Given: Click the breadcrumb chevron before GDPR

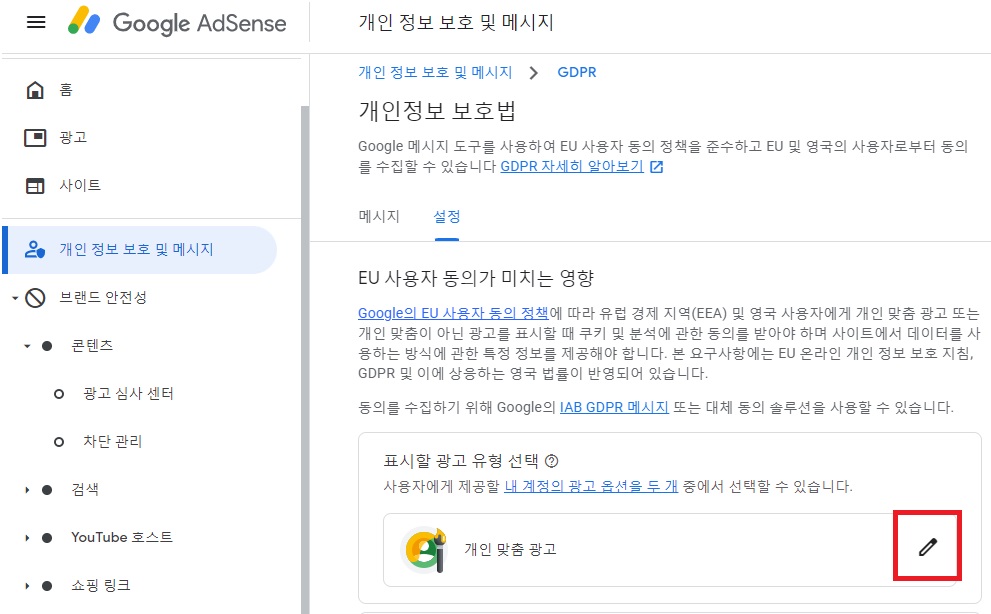Looking at the screenshot, I should [534, 73].
